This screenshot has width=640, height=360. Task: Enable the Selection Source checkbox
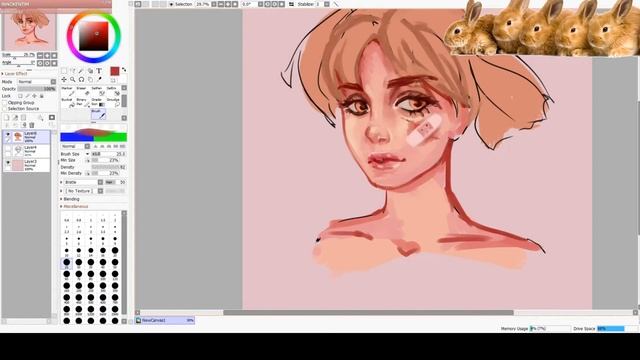[5, 109]
